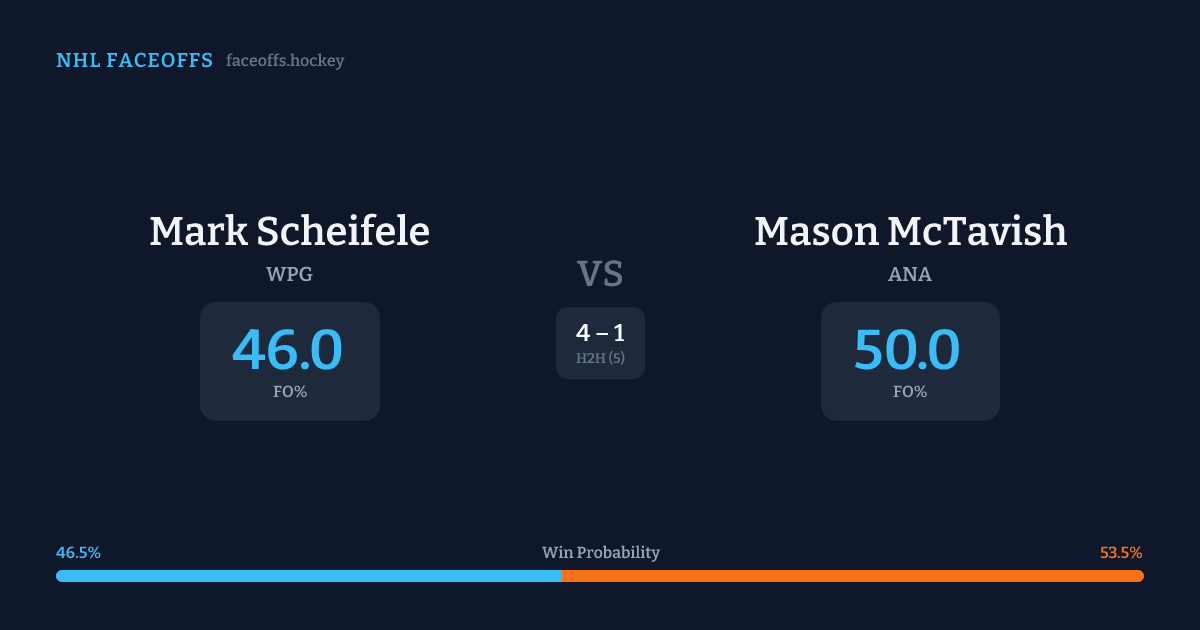This screenshot has height=630, width=1200.
Task: Click the 46.5% win probability label
Action: point(78,553)
